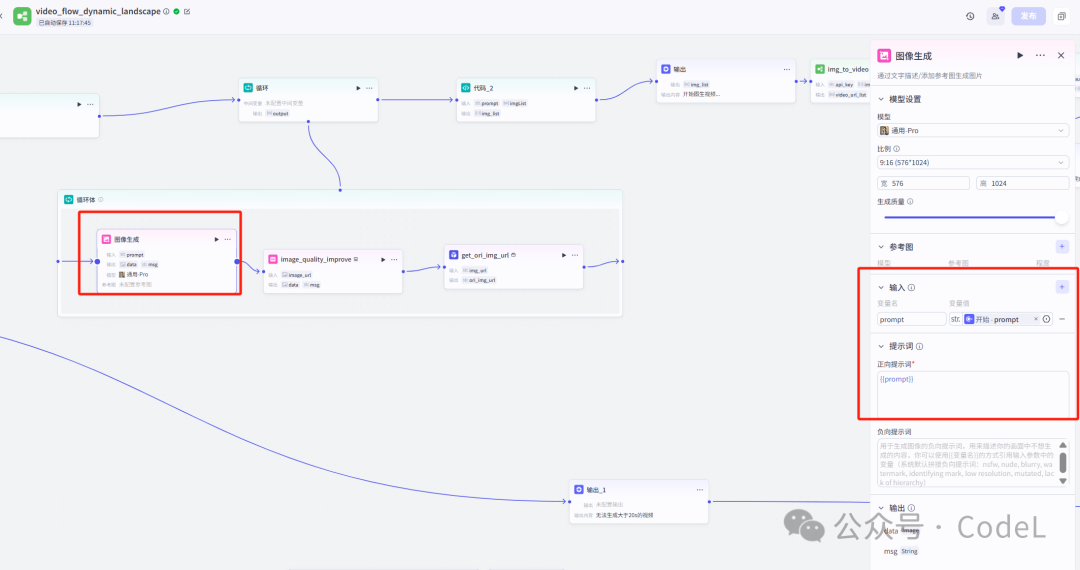
Task: Open side panel more options menu
Action: tap(1040, 56)
